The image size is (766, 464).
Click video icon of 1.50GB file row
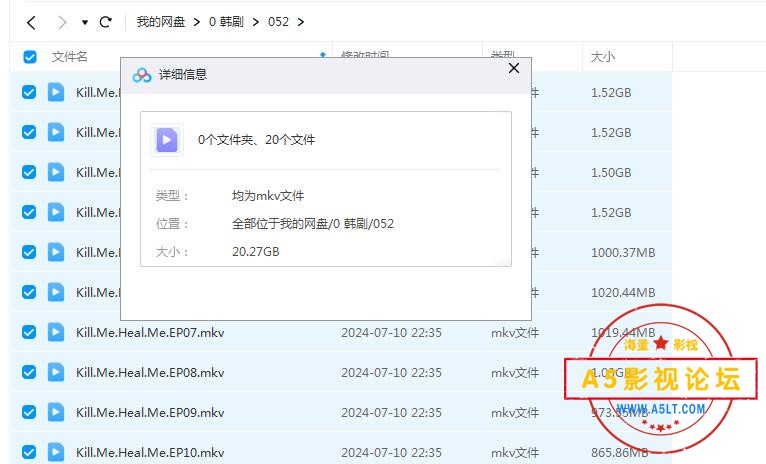pyautogui.click(x=56, y=172)
